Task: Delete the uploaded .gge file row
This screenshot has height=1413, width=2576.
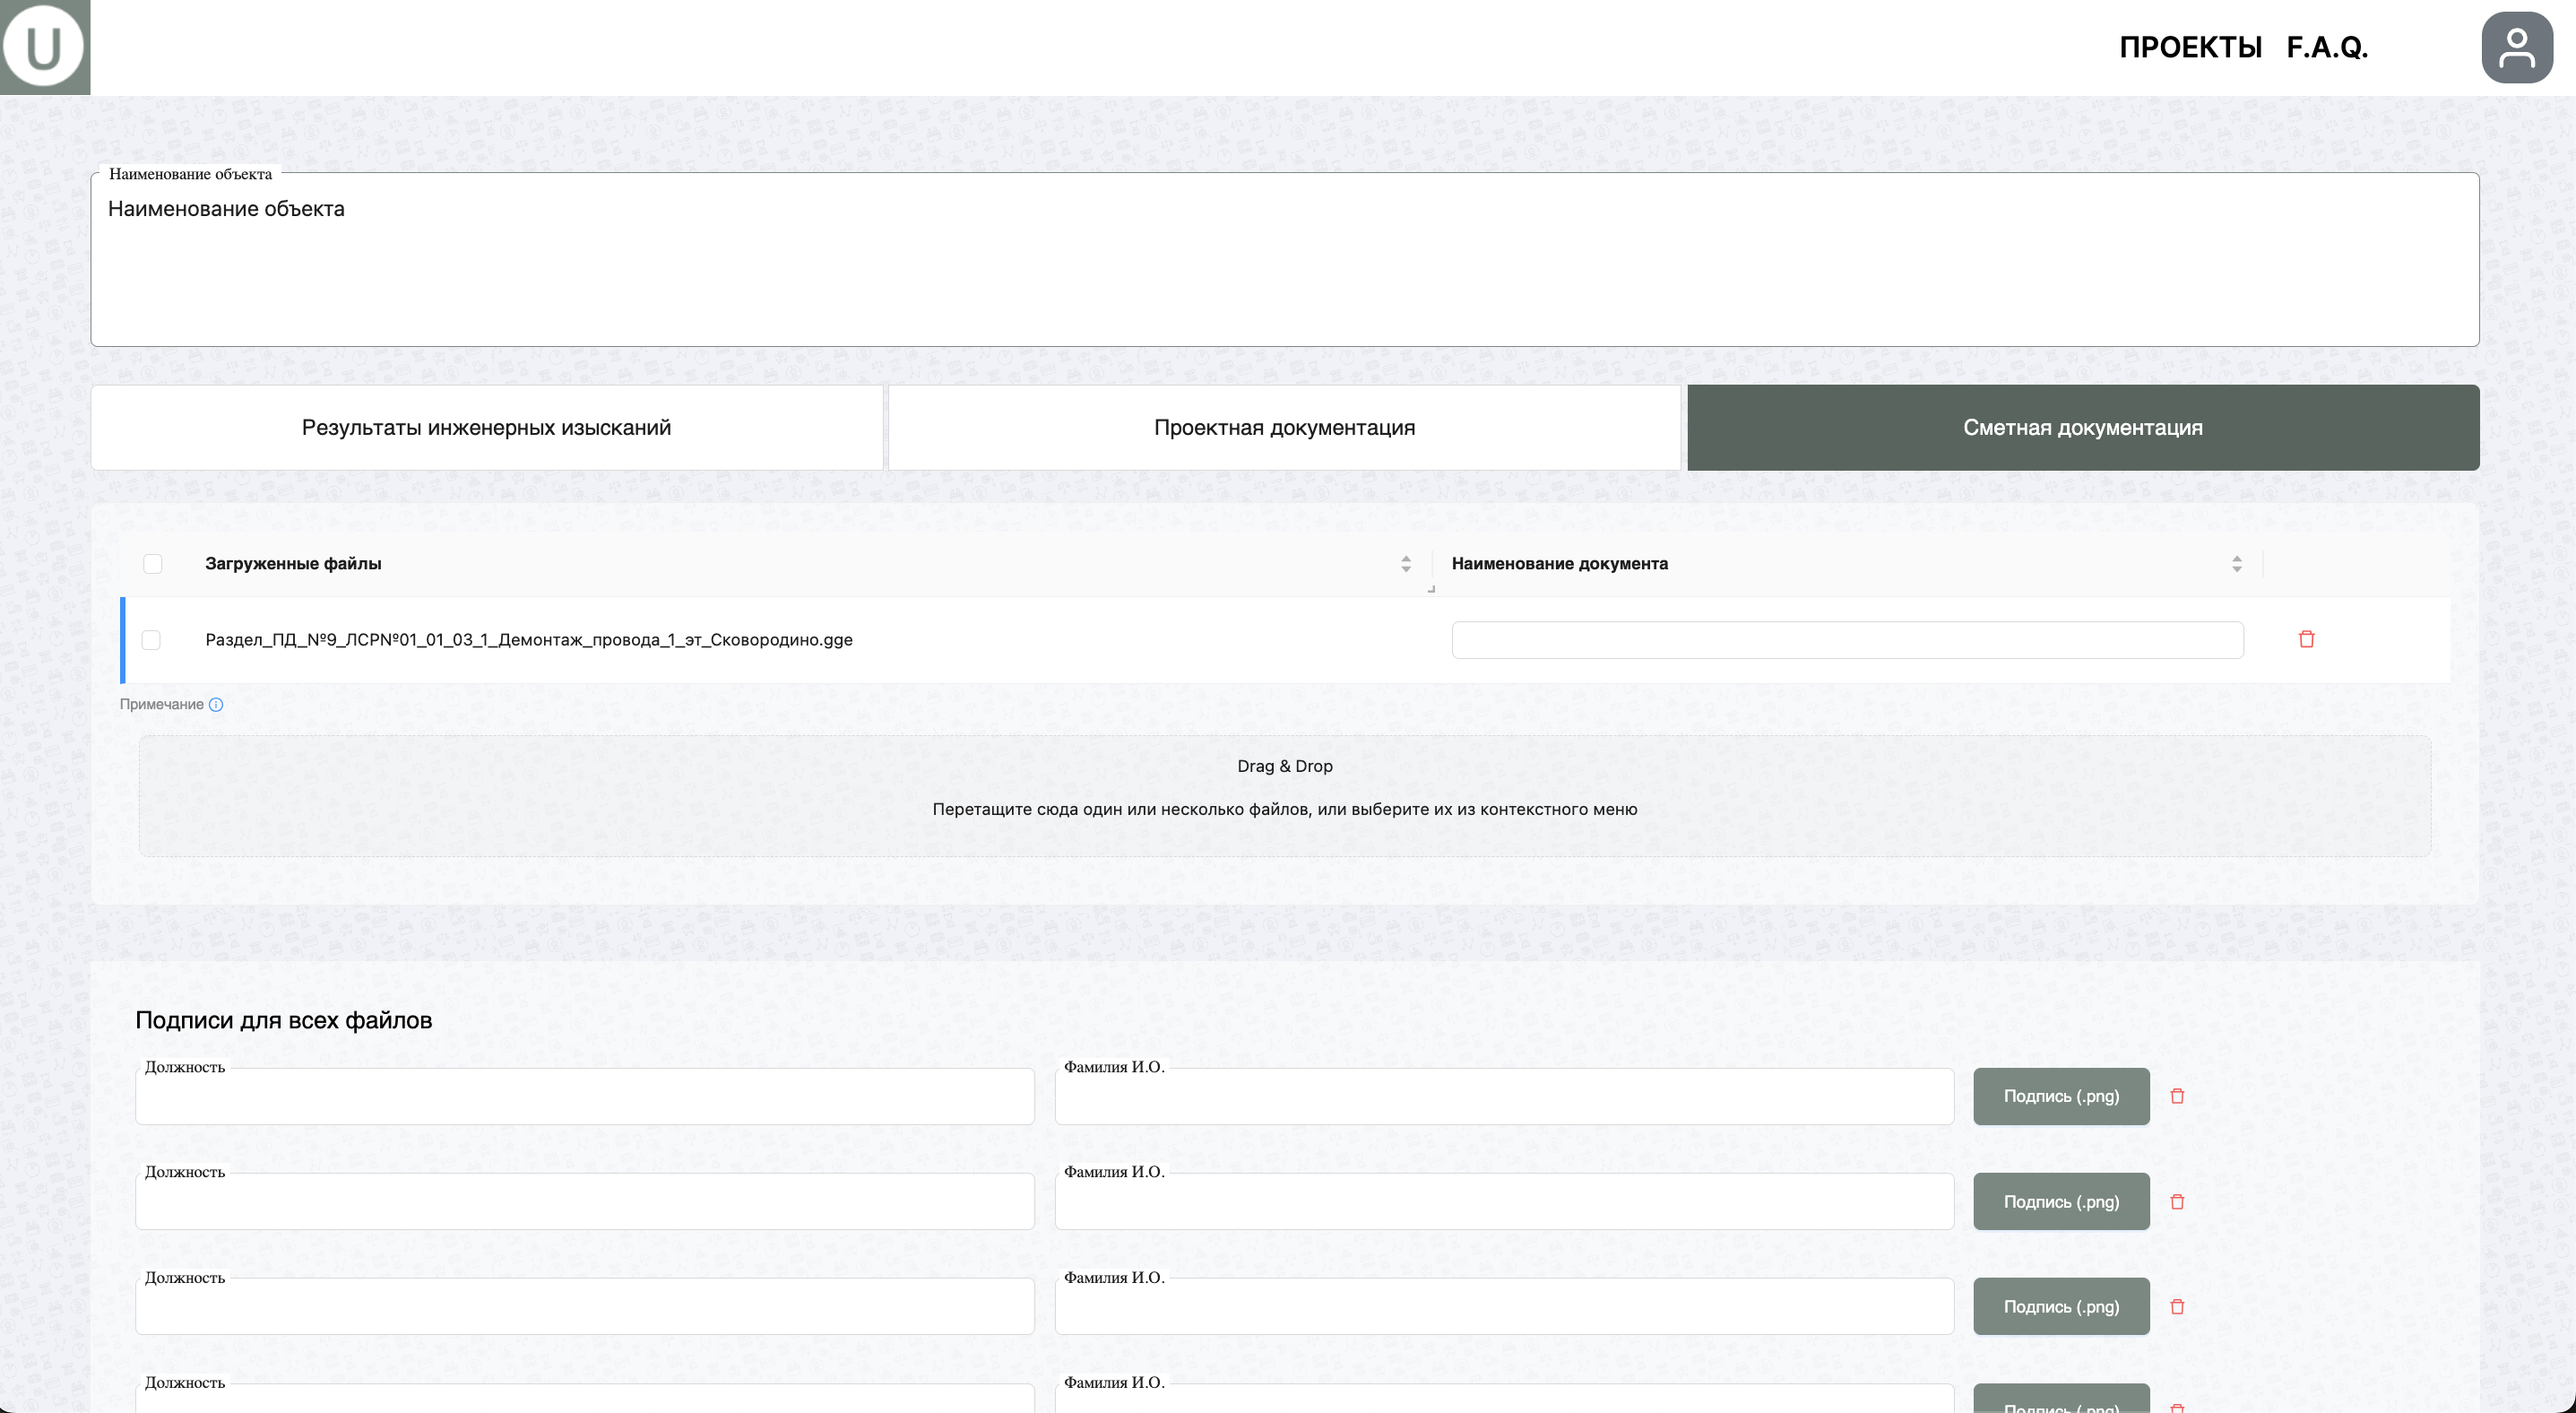Action: [x=2306, y=639]
